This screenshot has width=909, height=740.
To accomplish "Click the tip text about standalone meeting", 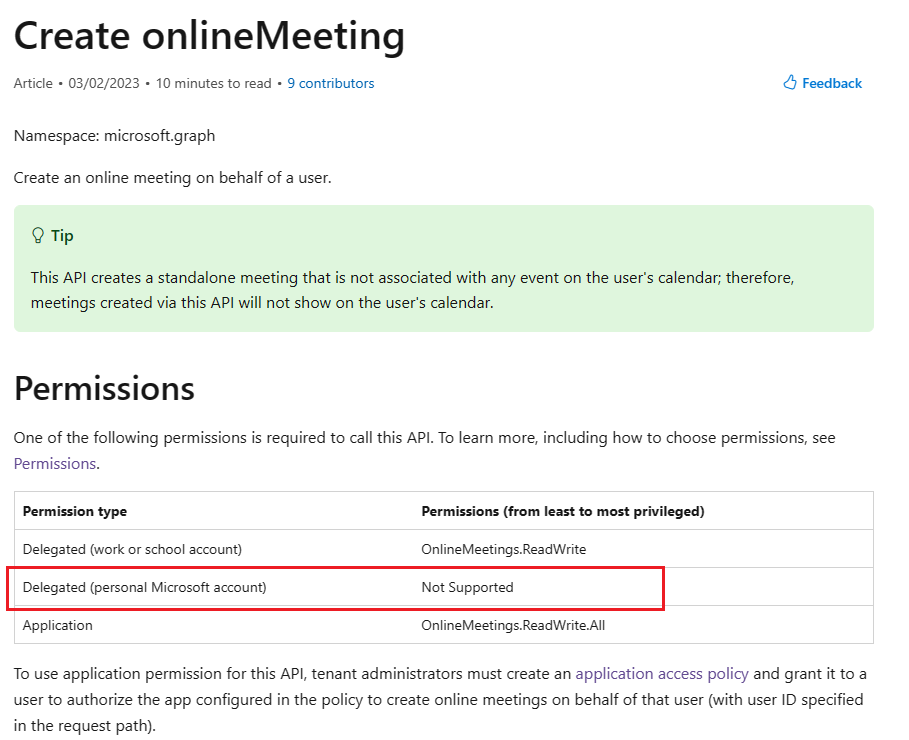I will point(412,290).
